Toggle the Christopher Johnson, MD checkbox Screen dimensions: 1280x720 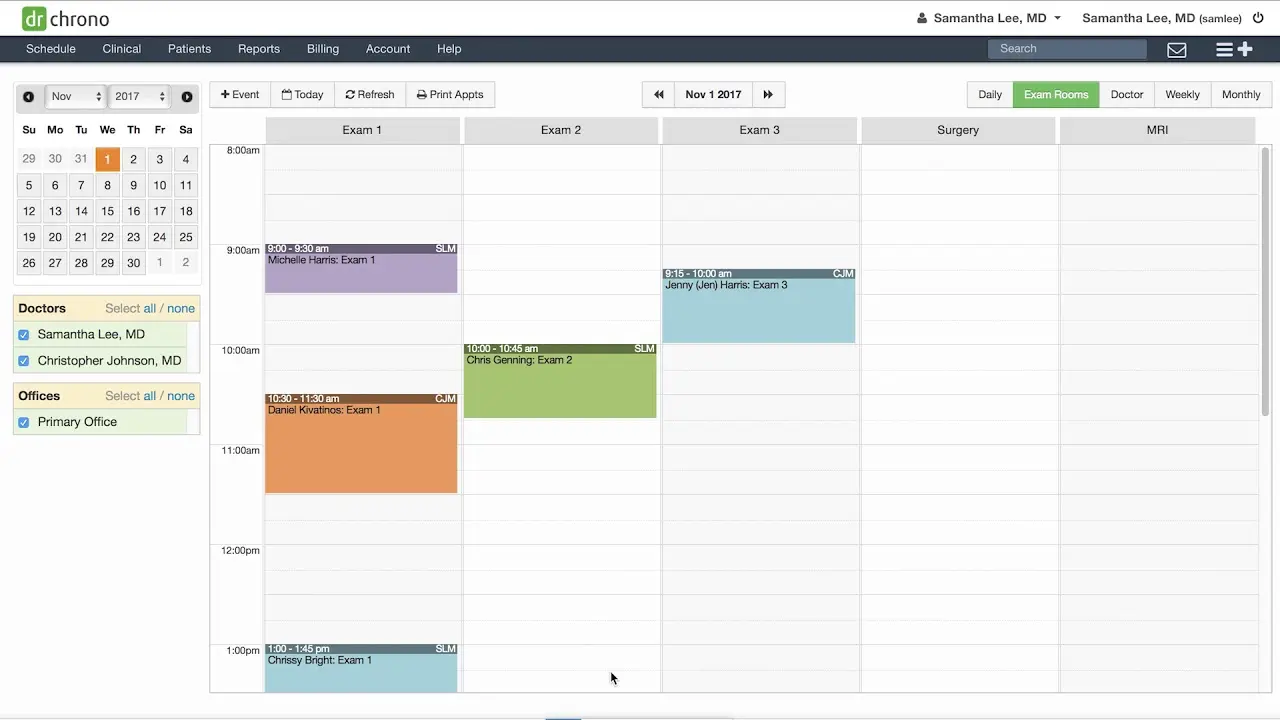tap(24, 361)
